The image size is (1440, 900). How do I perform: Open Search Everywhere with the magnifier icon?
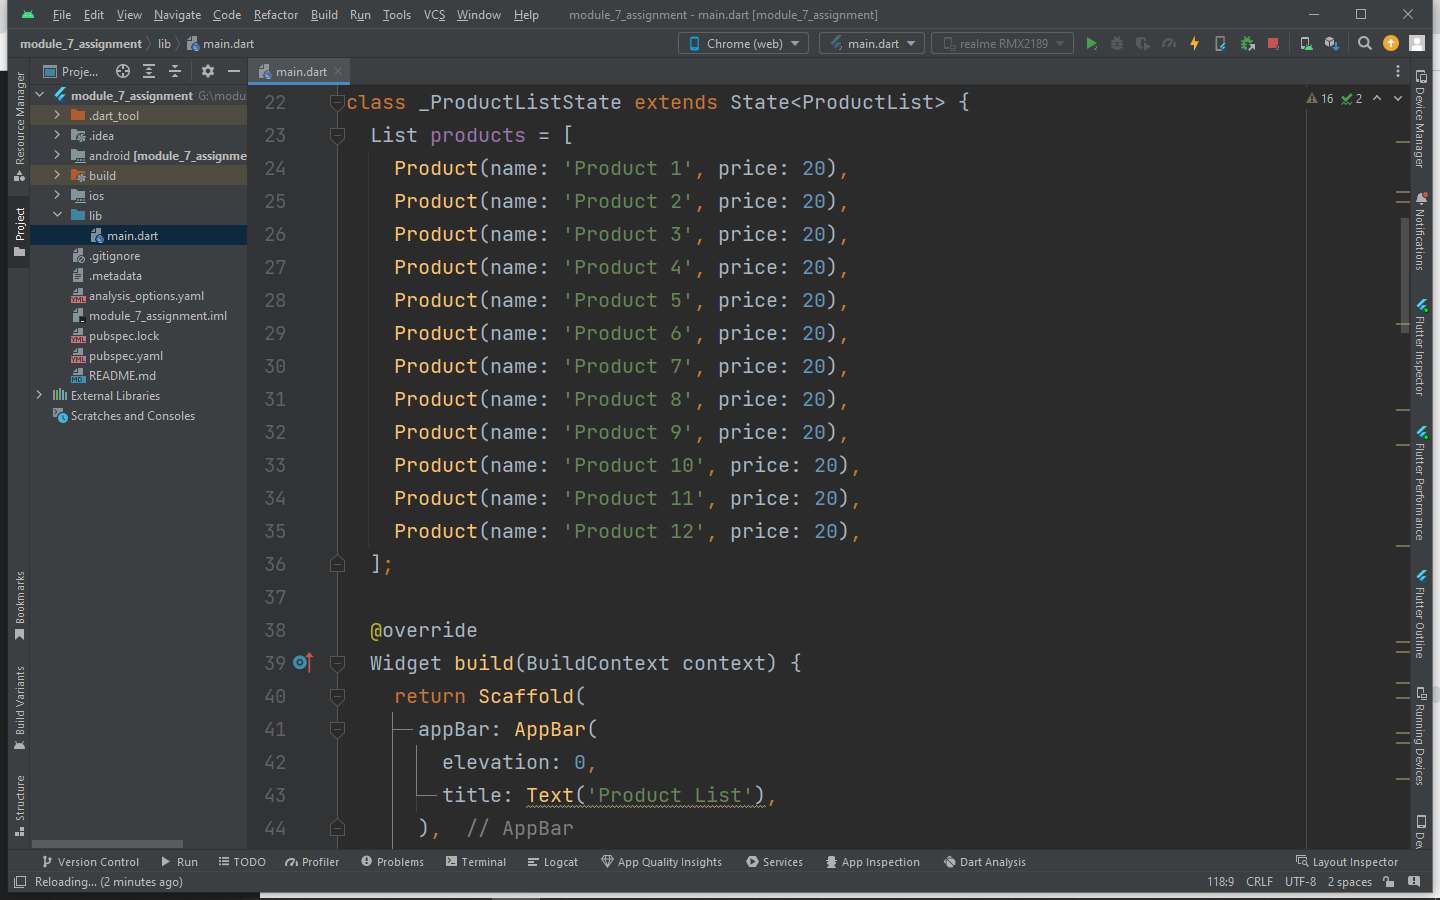1364,43
